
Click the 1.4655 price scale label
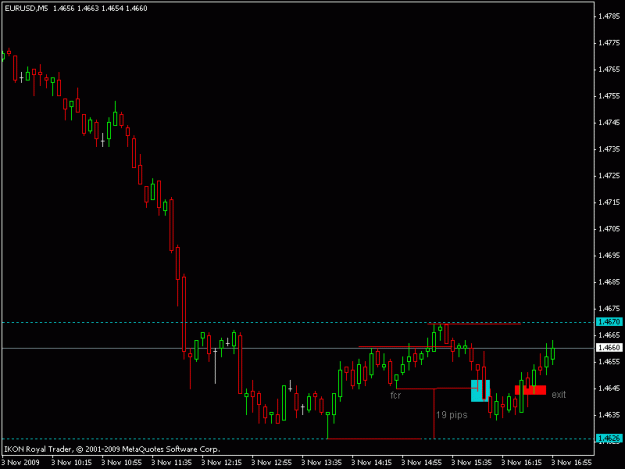click(x=609, y=362)
